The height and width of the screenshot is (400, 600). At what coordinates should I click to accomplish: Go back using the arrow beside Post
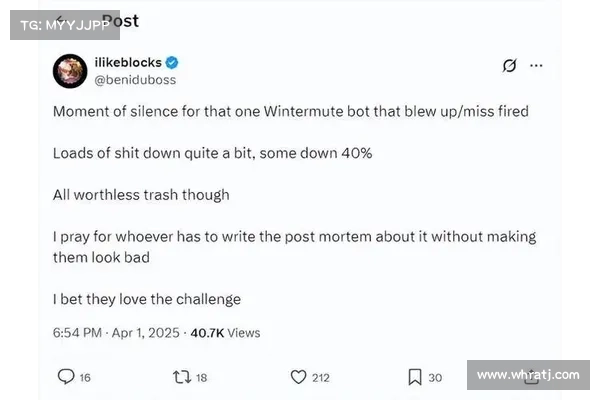pos(62,21)
